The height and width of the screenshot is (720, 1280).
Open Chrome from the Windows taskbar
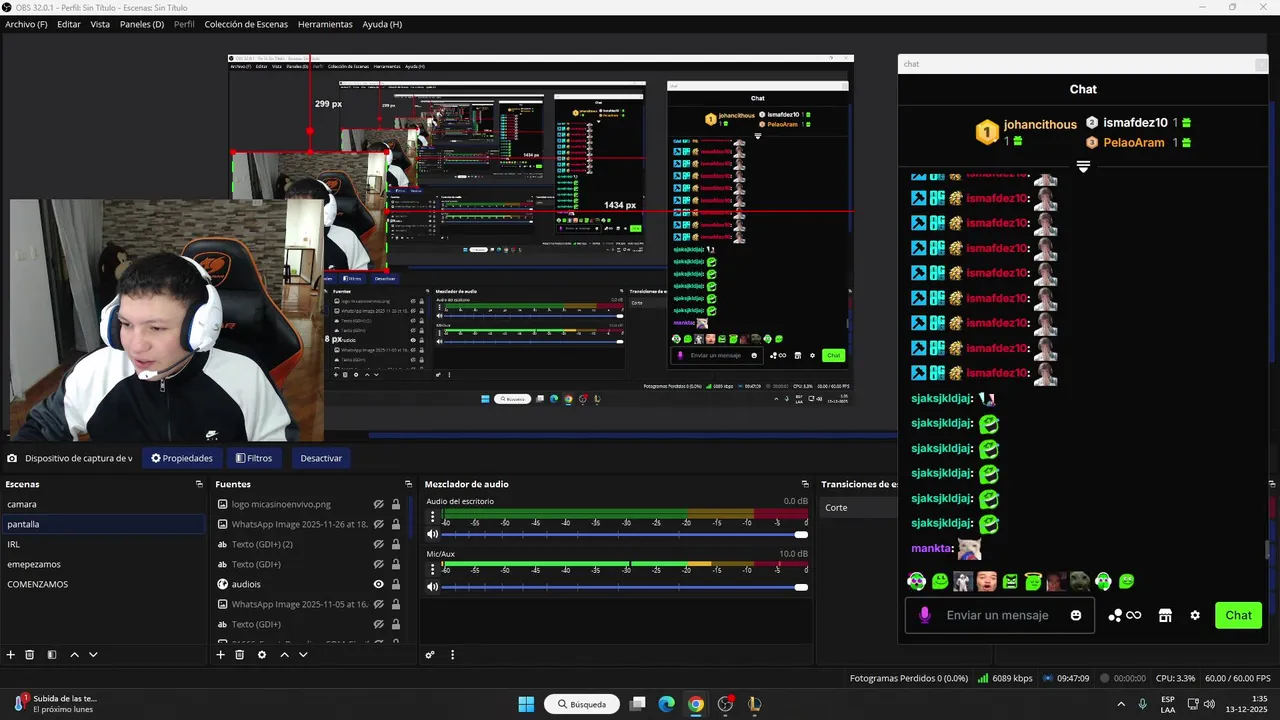[696, 704]
